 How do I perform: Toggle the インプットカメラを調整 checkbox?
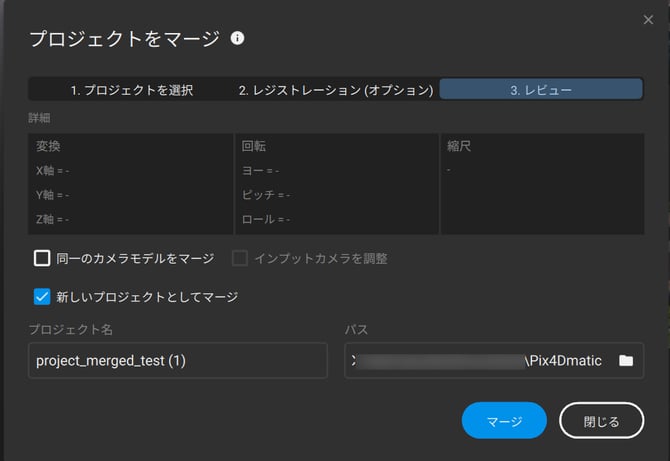tap(240, 259)
